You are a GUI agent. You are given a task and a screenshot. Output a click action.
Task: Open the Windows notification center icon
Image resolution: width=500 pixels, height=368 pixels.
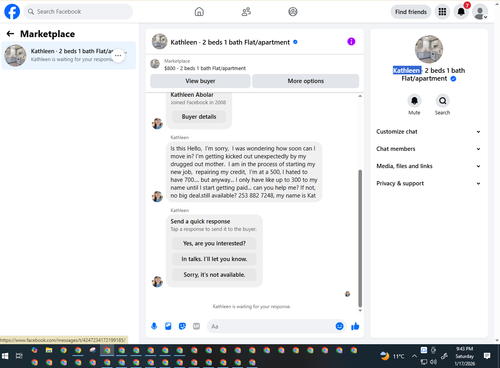(x=487, y=356)
